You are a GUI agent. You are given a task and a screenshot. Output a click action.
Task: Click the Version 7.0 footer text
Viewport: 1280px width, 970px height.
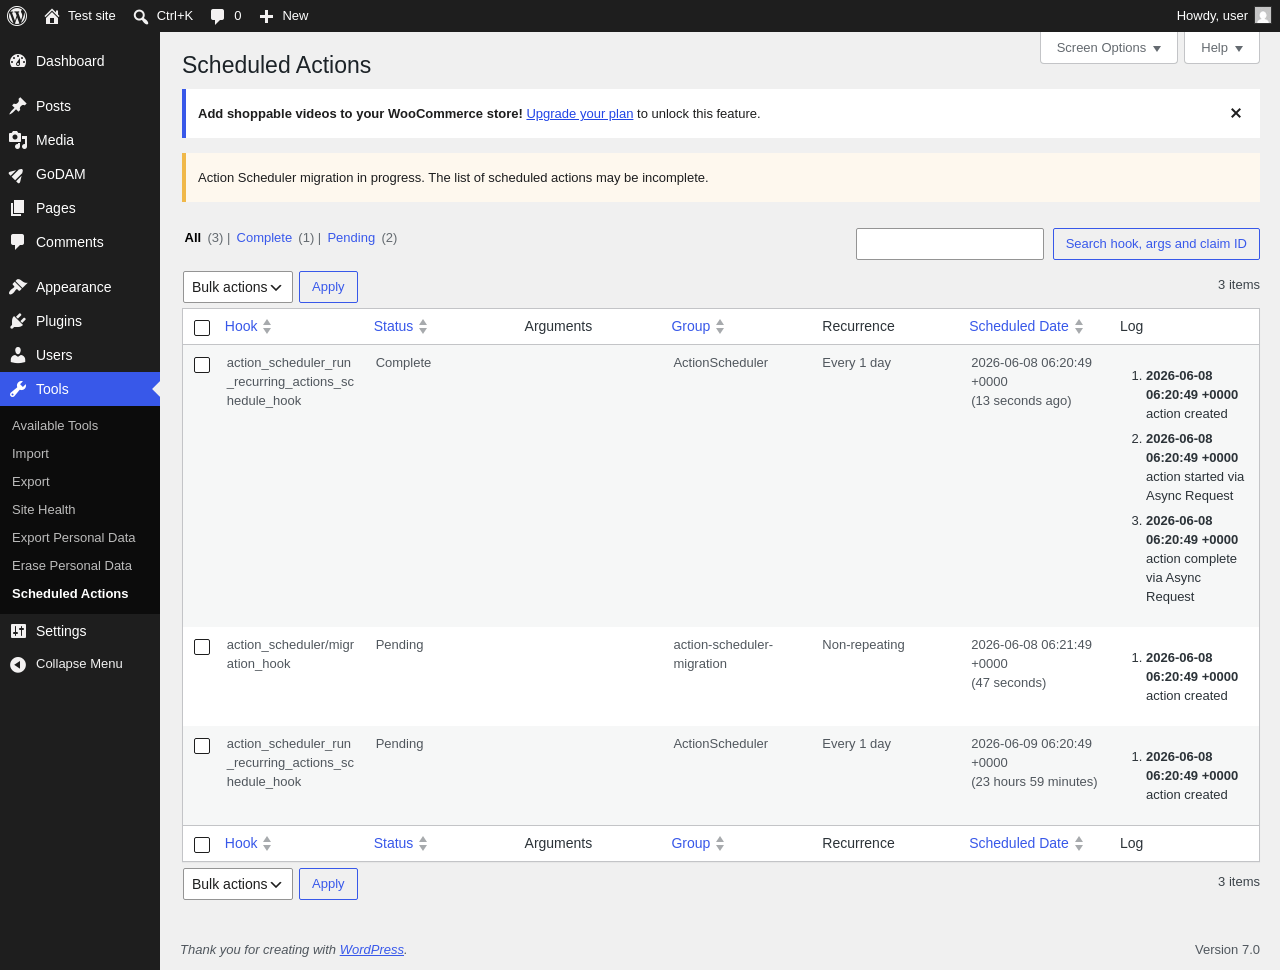point(1227,950)
